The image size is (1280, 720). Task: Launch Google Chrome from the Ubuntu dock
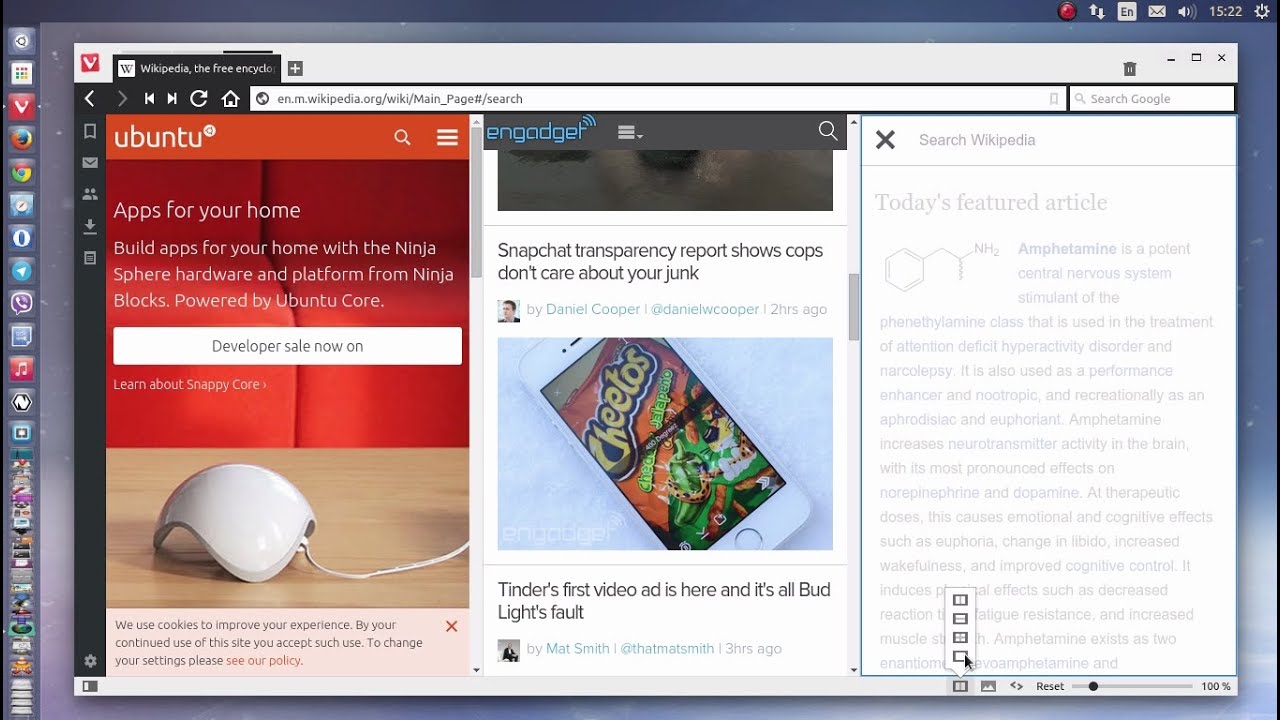tap(22, 172)
